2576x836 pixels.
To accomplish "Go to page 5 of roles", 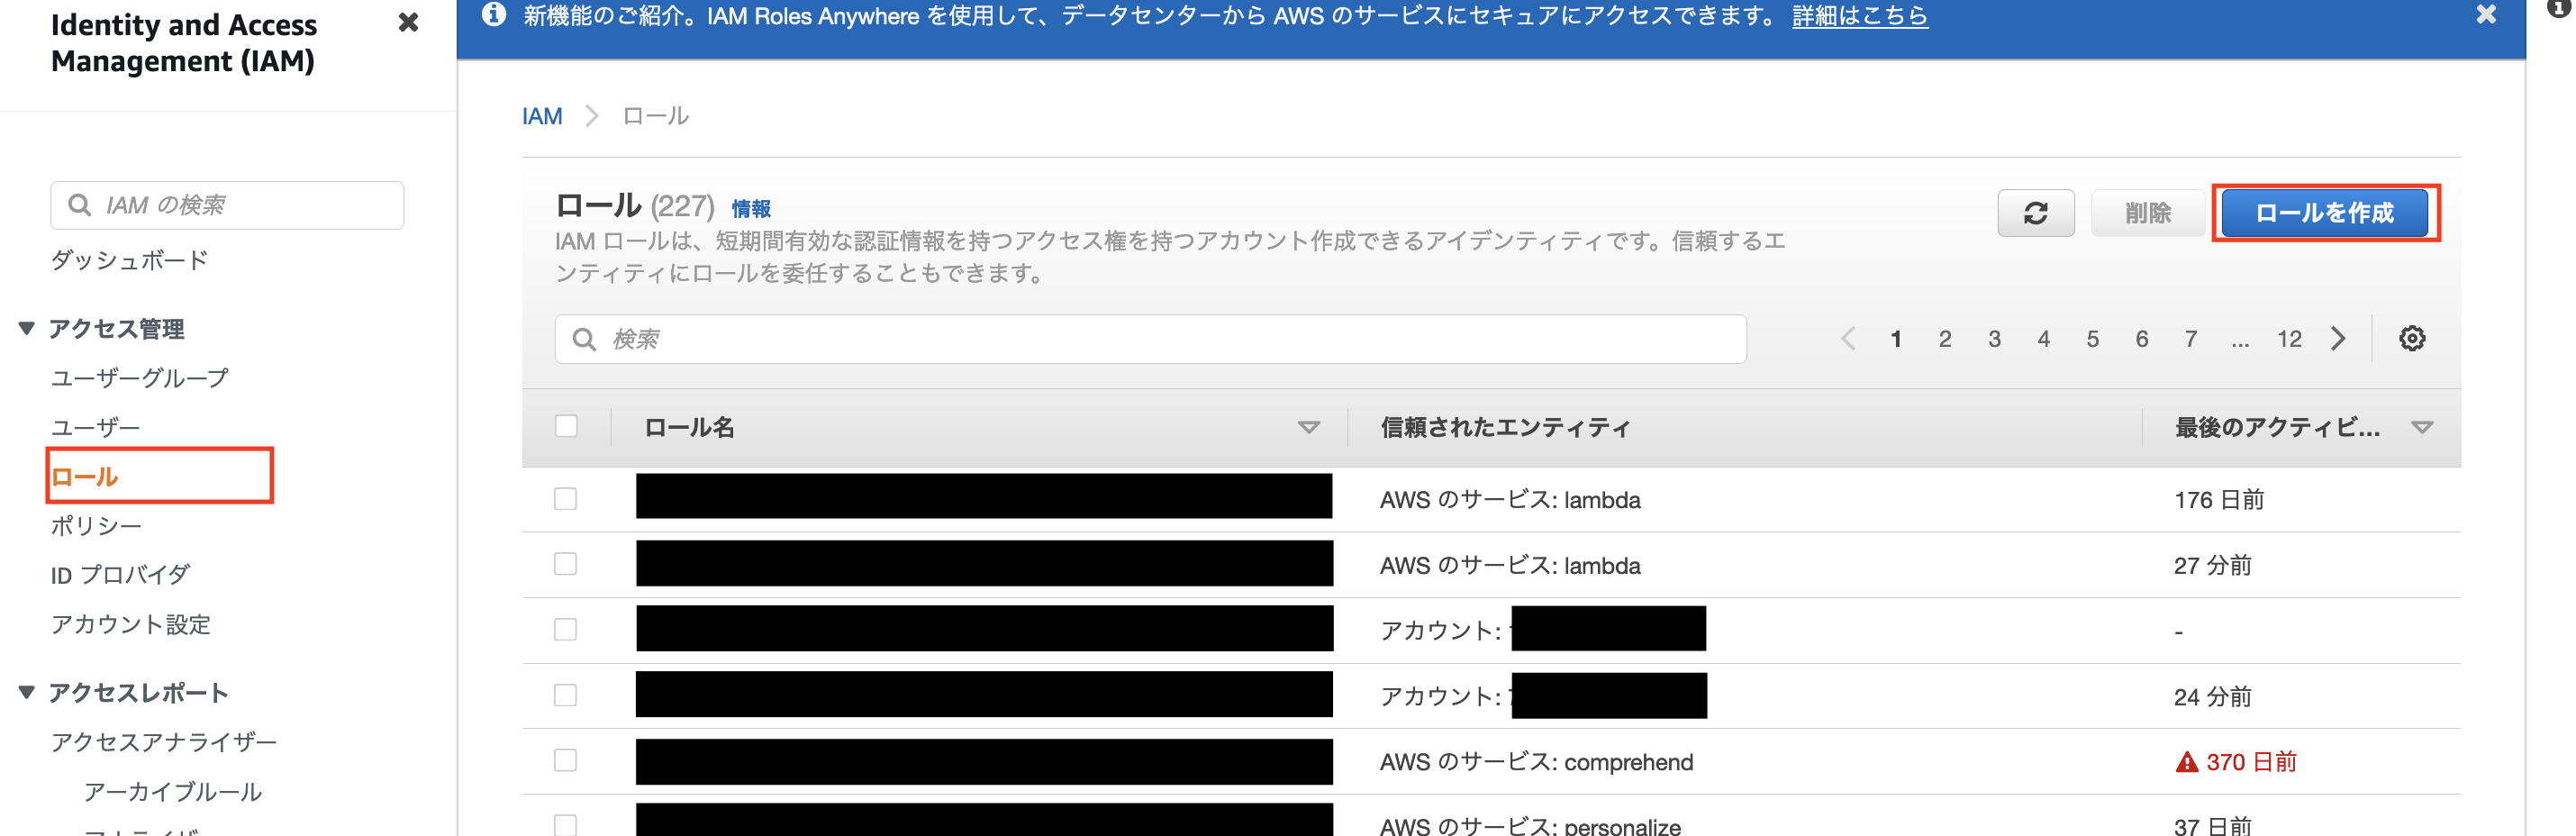I will click(x=2092, y=339).
